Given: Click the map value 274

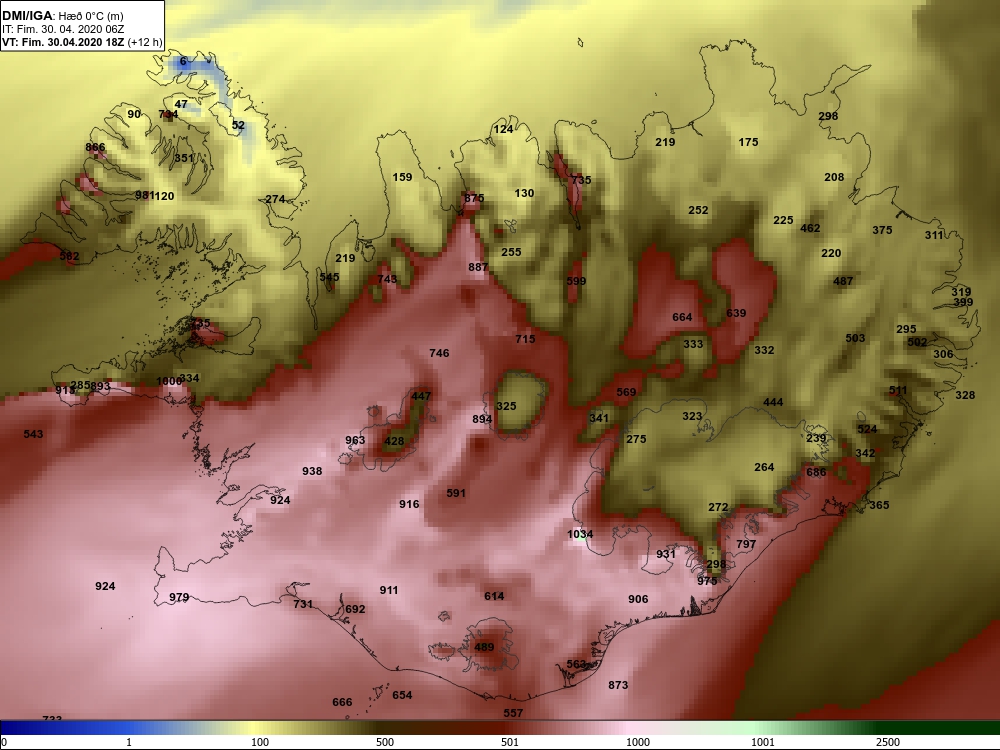Looking at the screenshot, I should pos(275,199).
